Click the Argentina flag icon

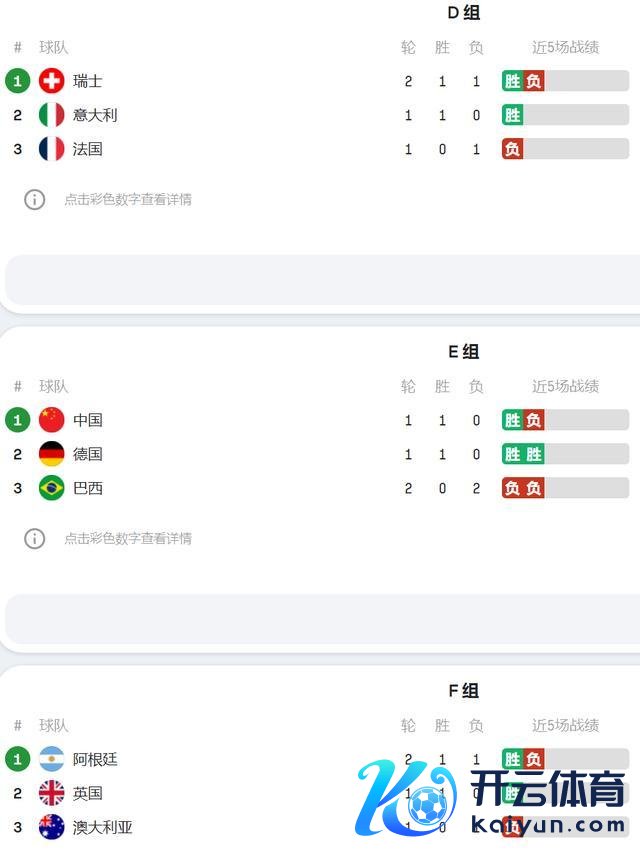click(51, 759)
